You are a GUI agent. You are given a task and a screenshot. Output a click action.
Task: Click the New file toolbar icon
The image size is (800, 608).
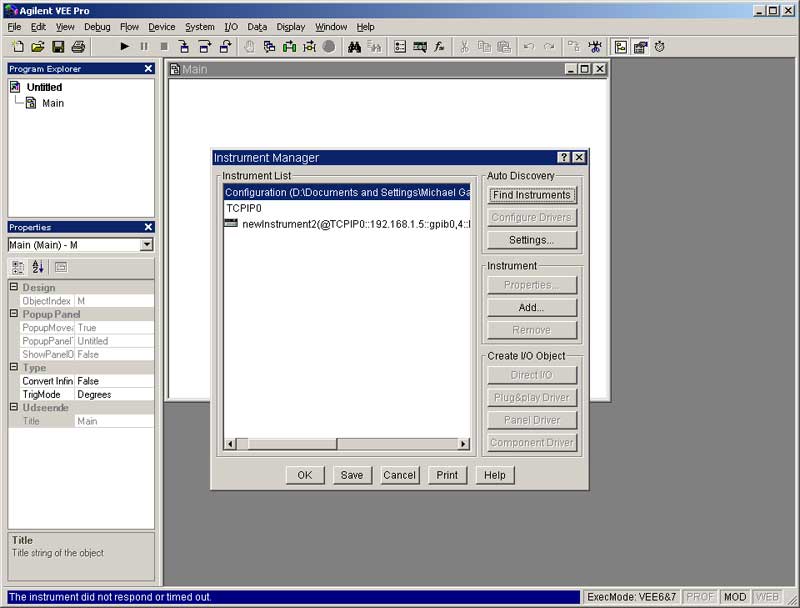[x=17, y=47]
